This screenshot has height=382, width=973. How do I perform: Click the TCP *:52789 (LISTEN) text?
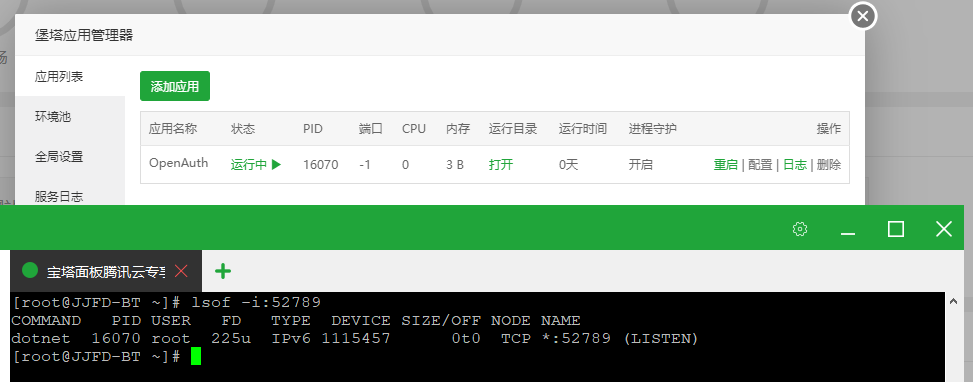(599, 339)
